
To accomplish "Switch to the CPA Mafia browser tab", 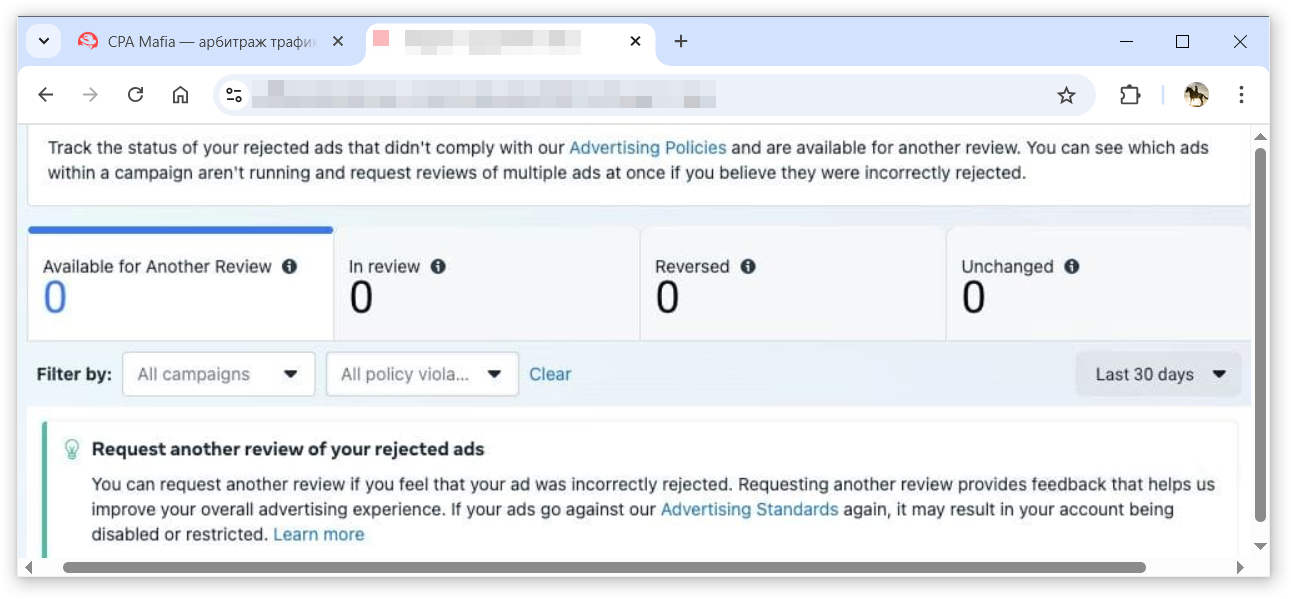I will tap(211, 41).
